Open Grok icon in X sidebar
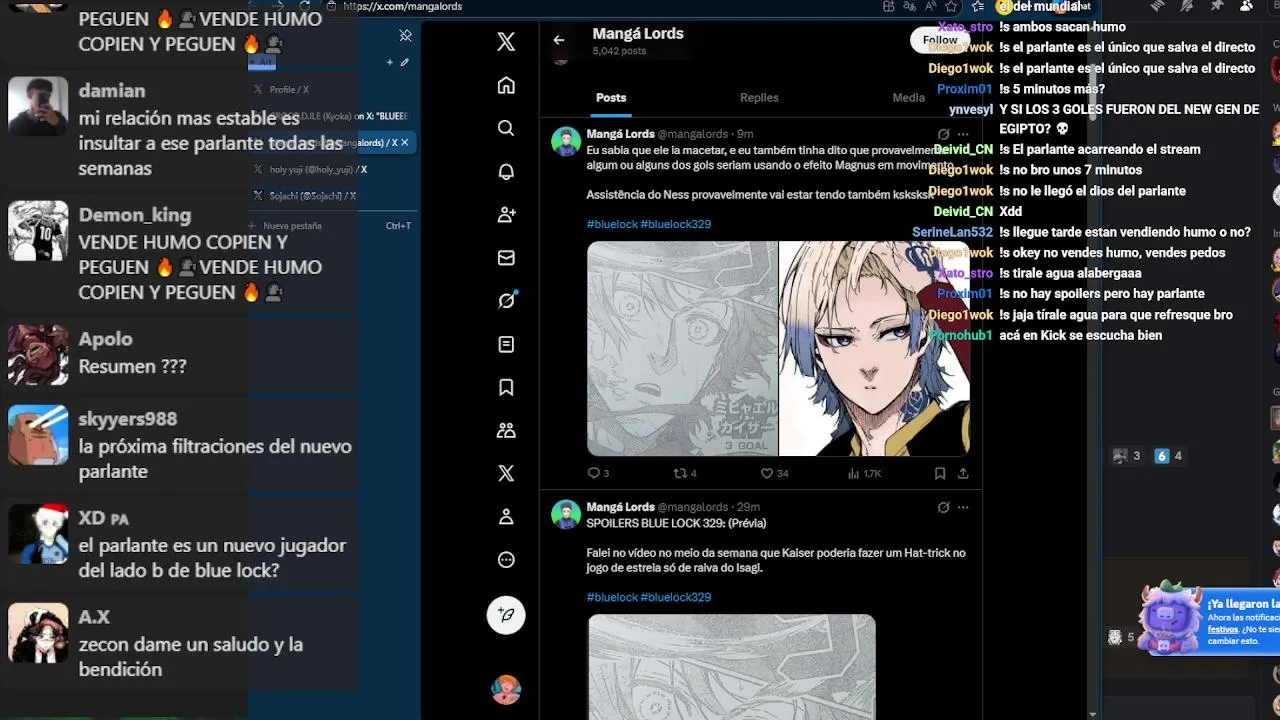 [506, 300]
